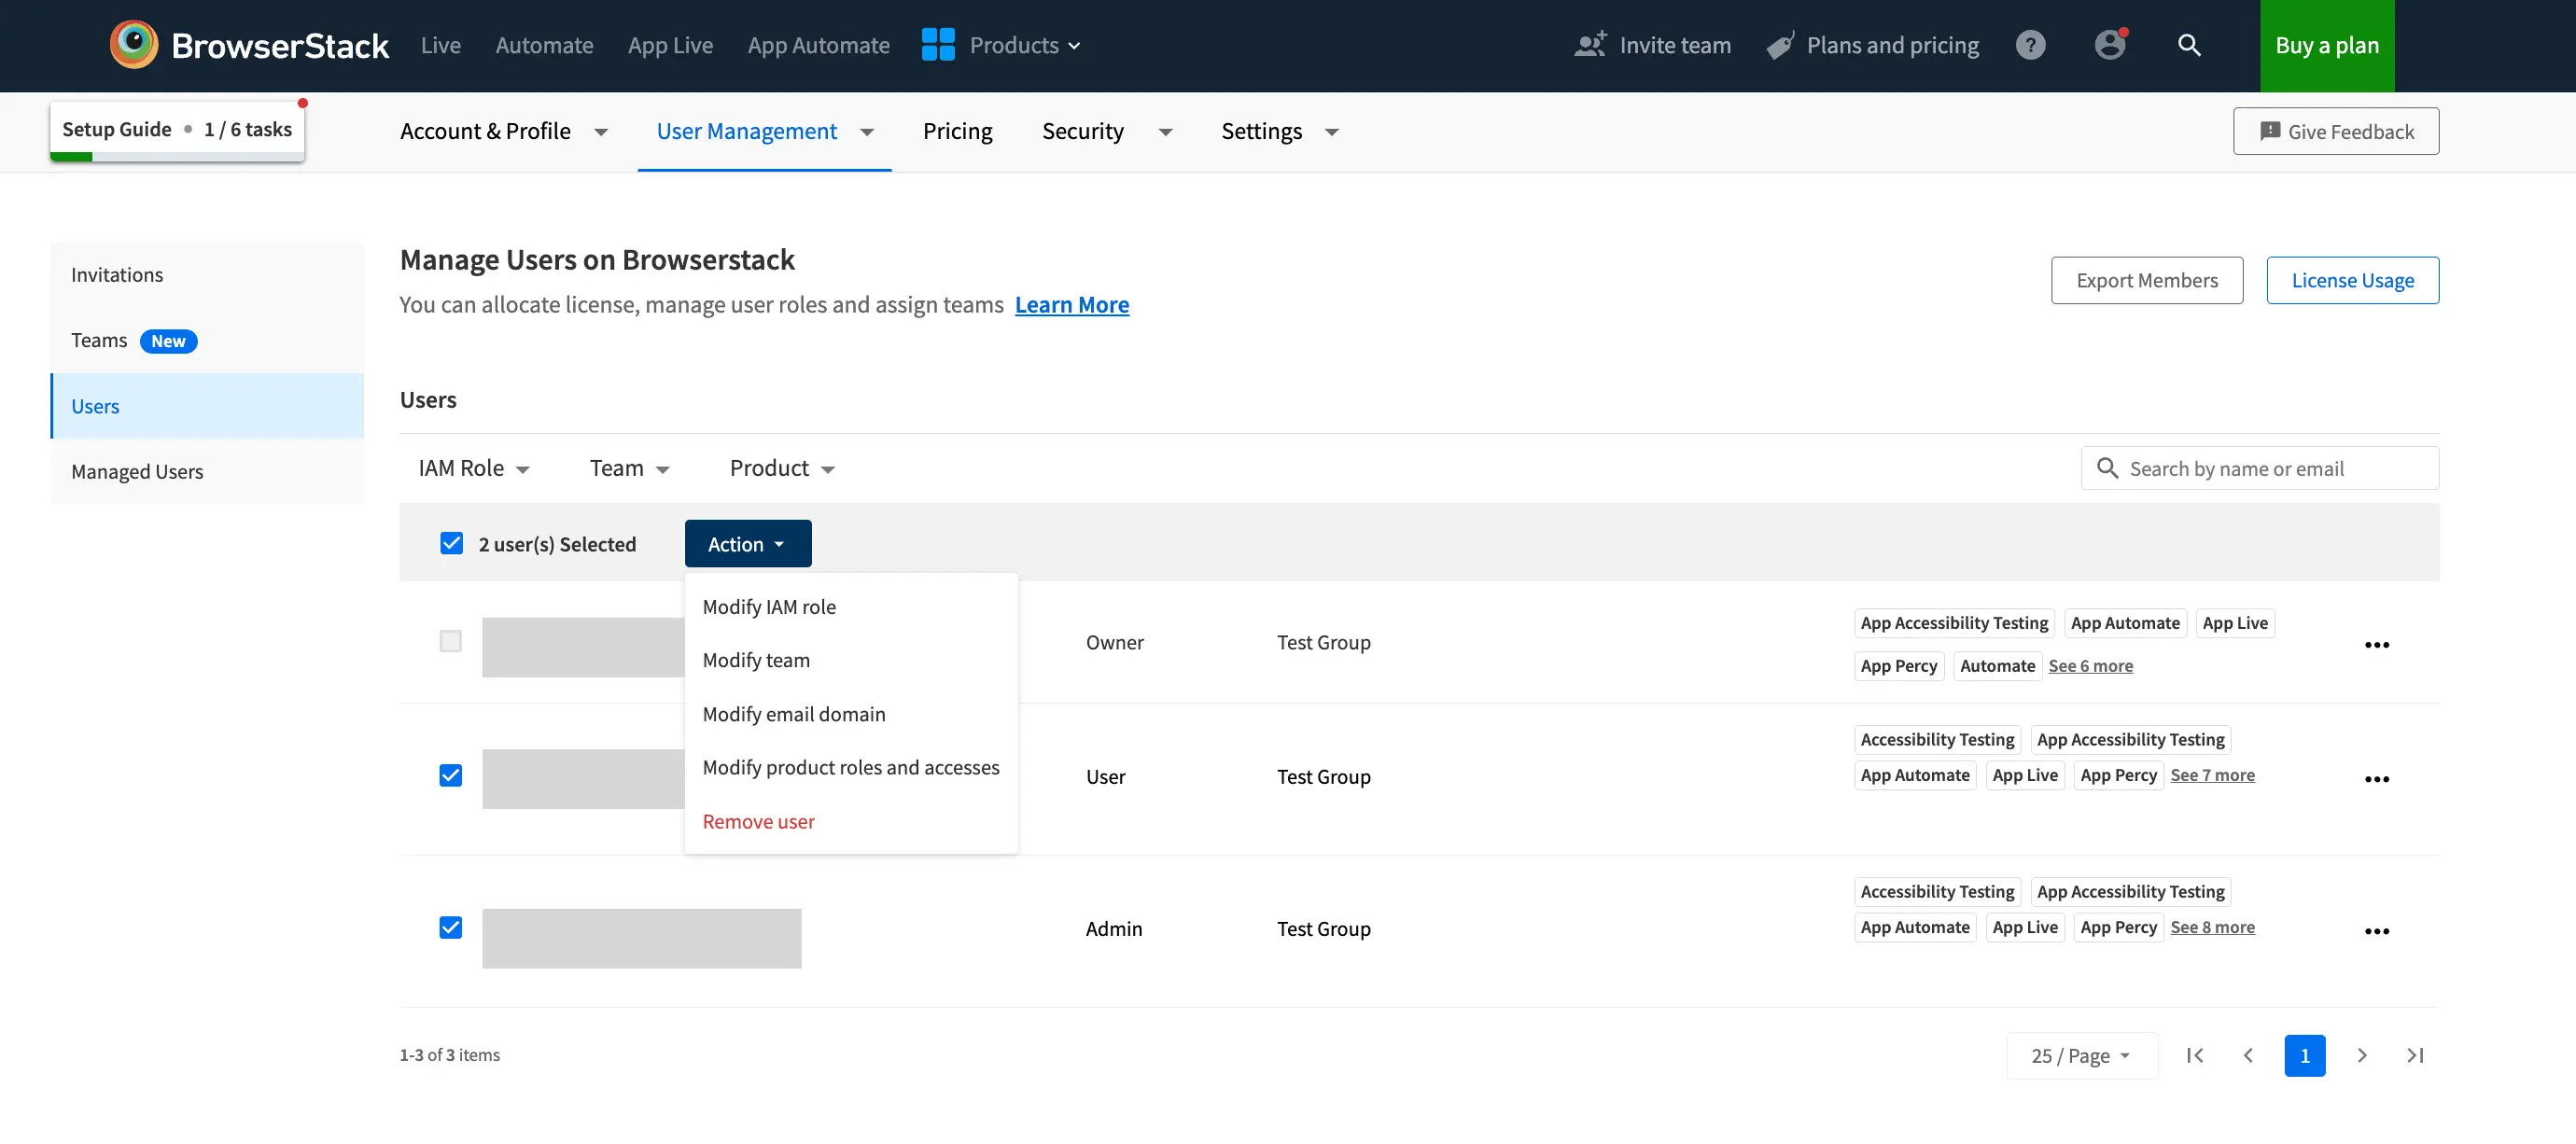Click the Export Members button
Image resolution: width=2576 pixels, height=1144 pixels.
[x=2148, y=279]
